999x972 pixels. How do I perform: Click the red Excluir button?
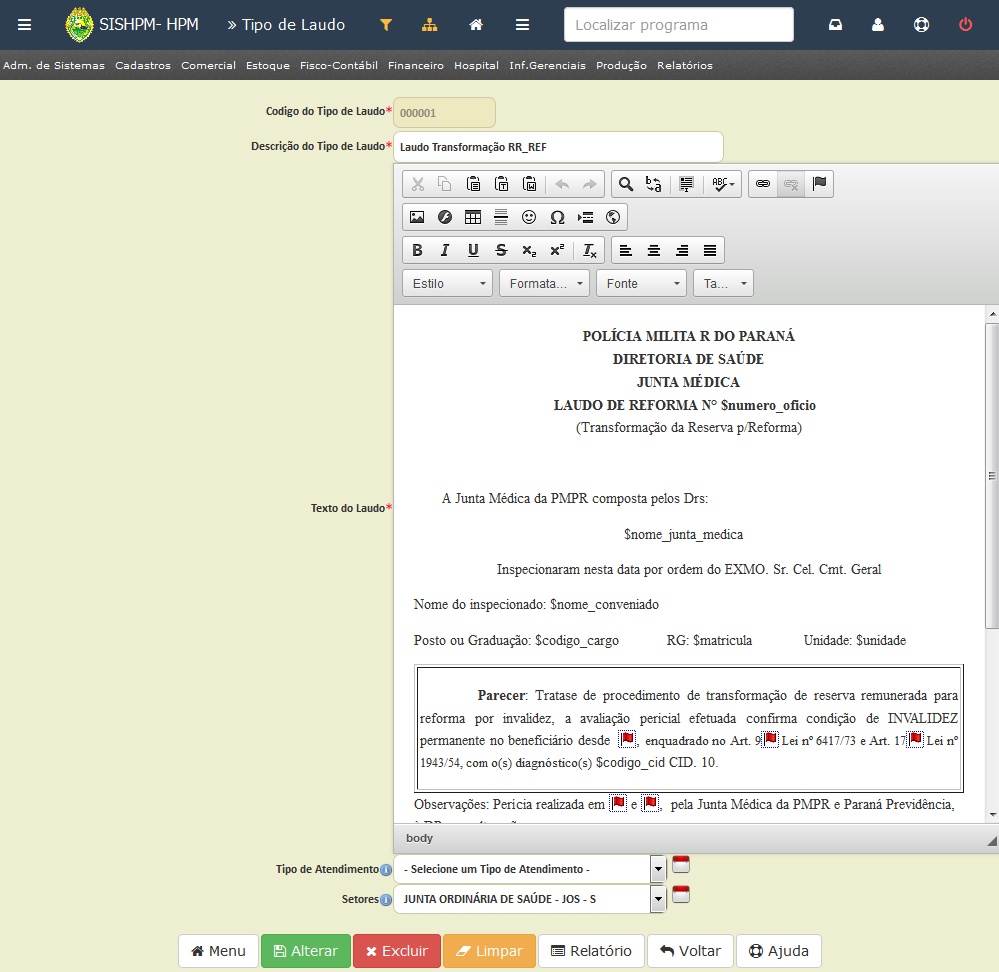397,950
